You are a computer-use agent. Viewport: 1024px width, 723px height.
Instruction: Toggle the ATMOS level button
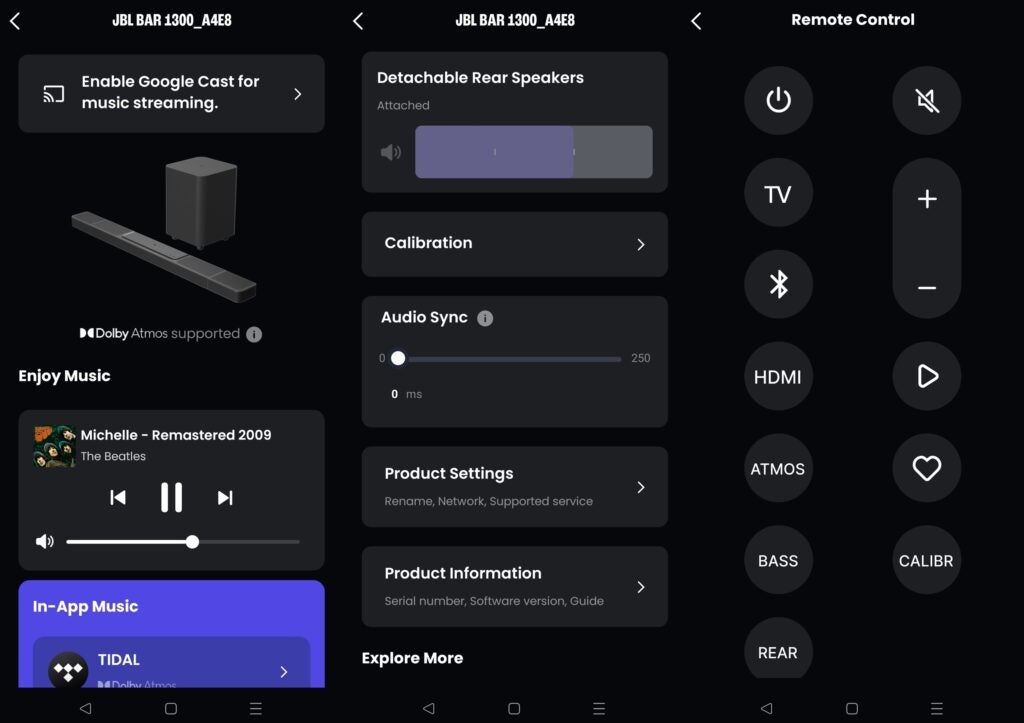778,468
